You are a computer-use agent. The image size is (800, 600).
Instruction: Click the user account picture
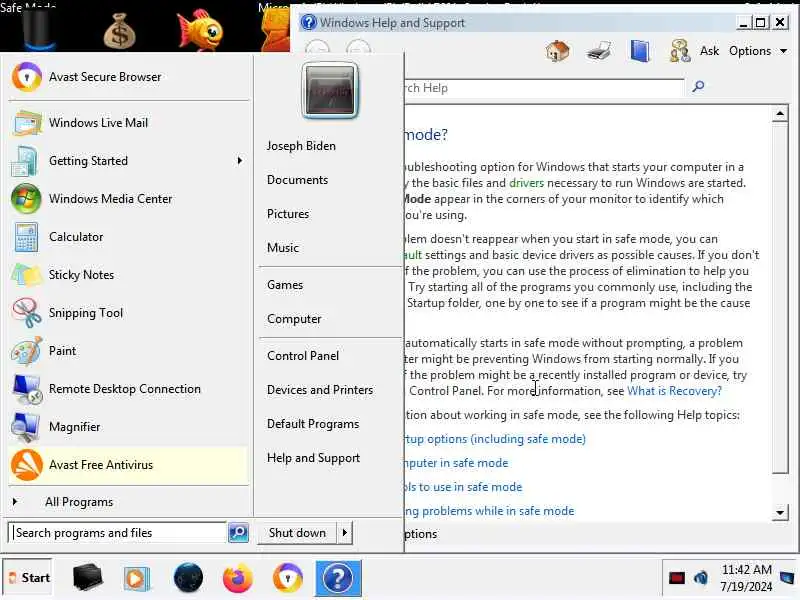pos(330,90)
